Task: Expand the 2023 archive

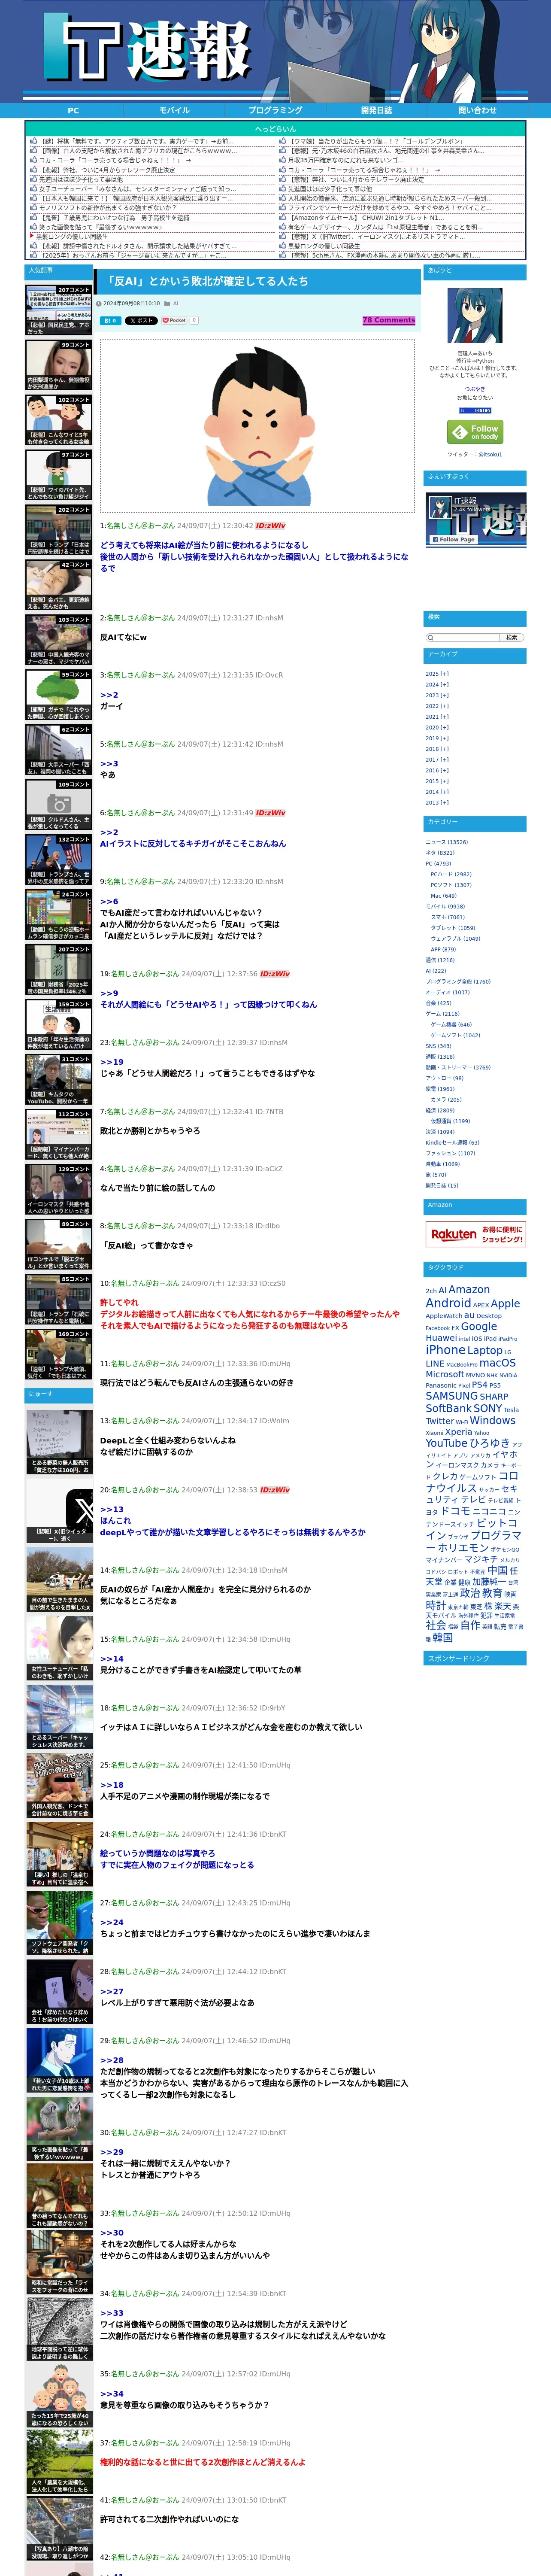Action: click(x=437, y=695)
